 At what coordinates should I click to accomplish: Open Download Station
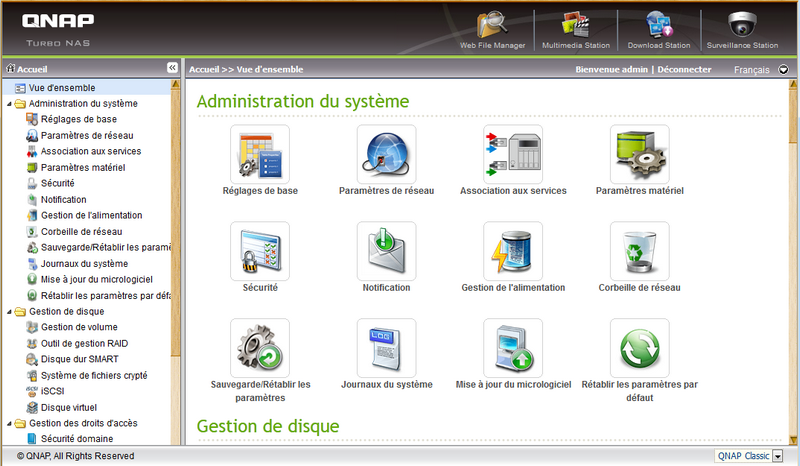click(x=659, y=31)
